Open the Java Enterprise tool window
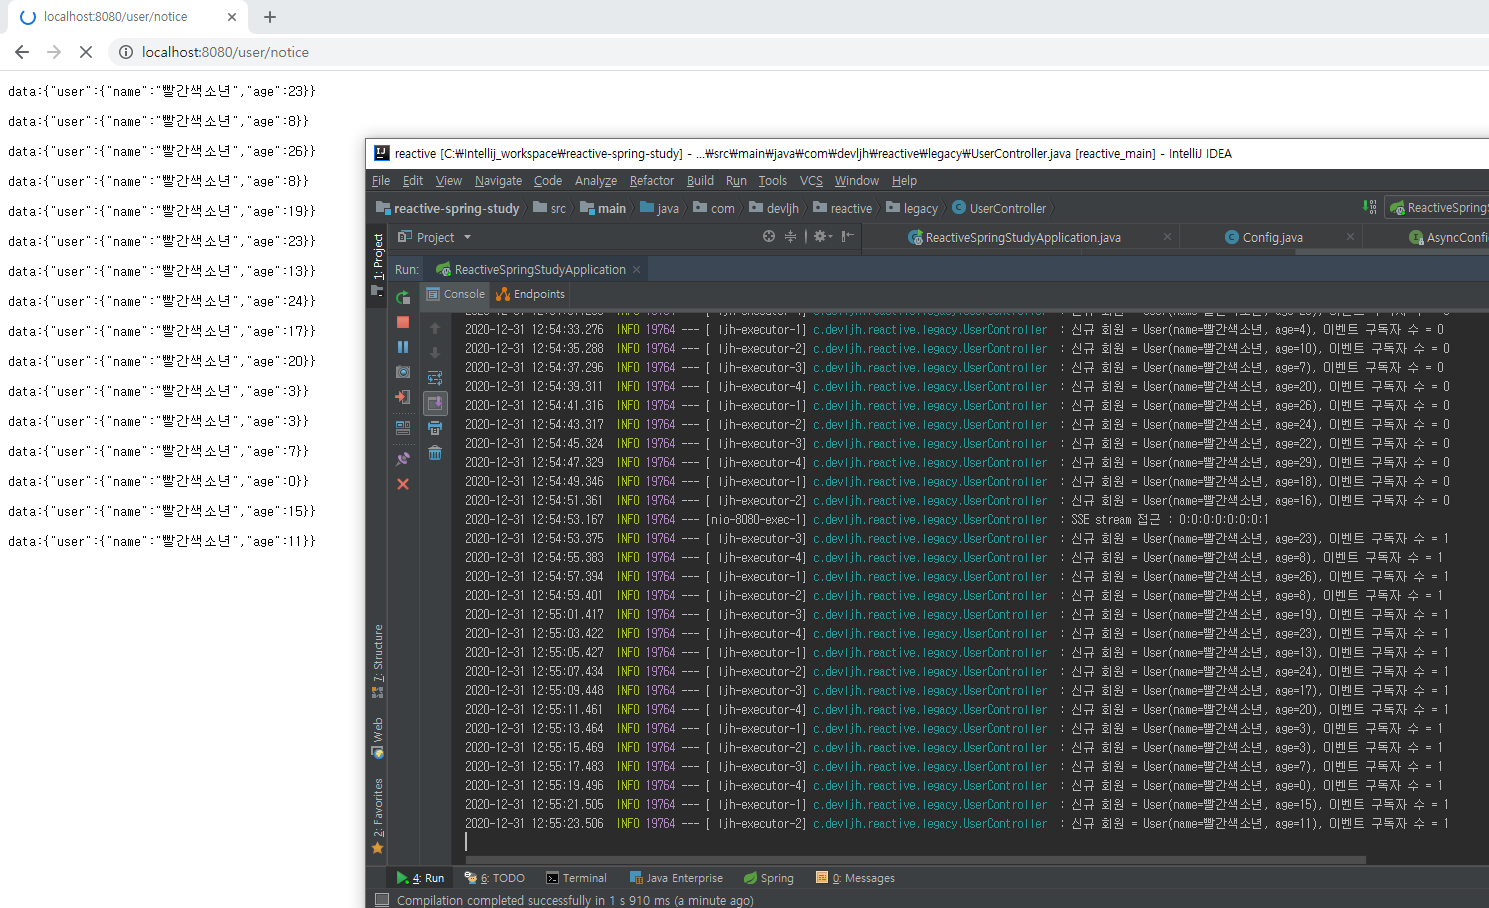Image resolution: width=1489 pixels, height=908 pixels. point(676,878)
